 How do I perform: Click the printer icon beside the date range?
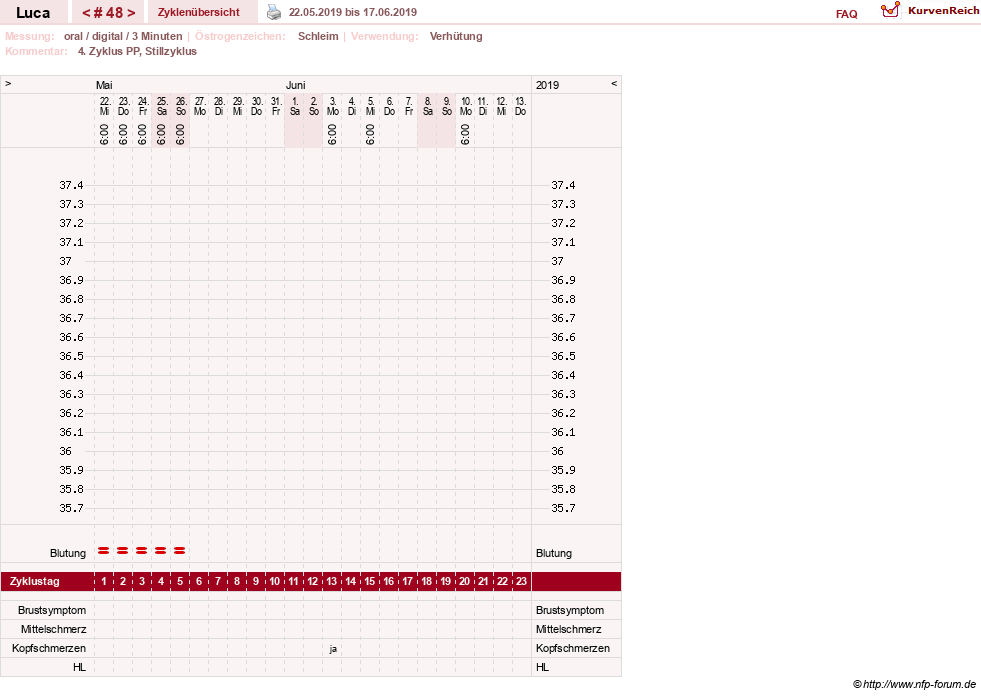pyautogui.click(x=274, y=12)
